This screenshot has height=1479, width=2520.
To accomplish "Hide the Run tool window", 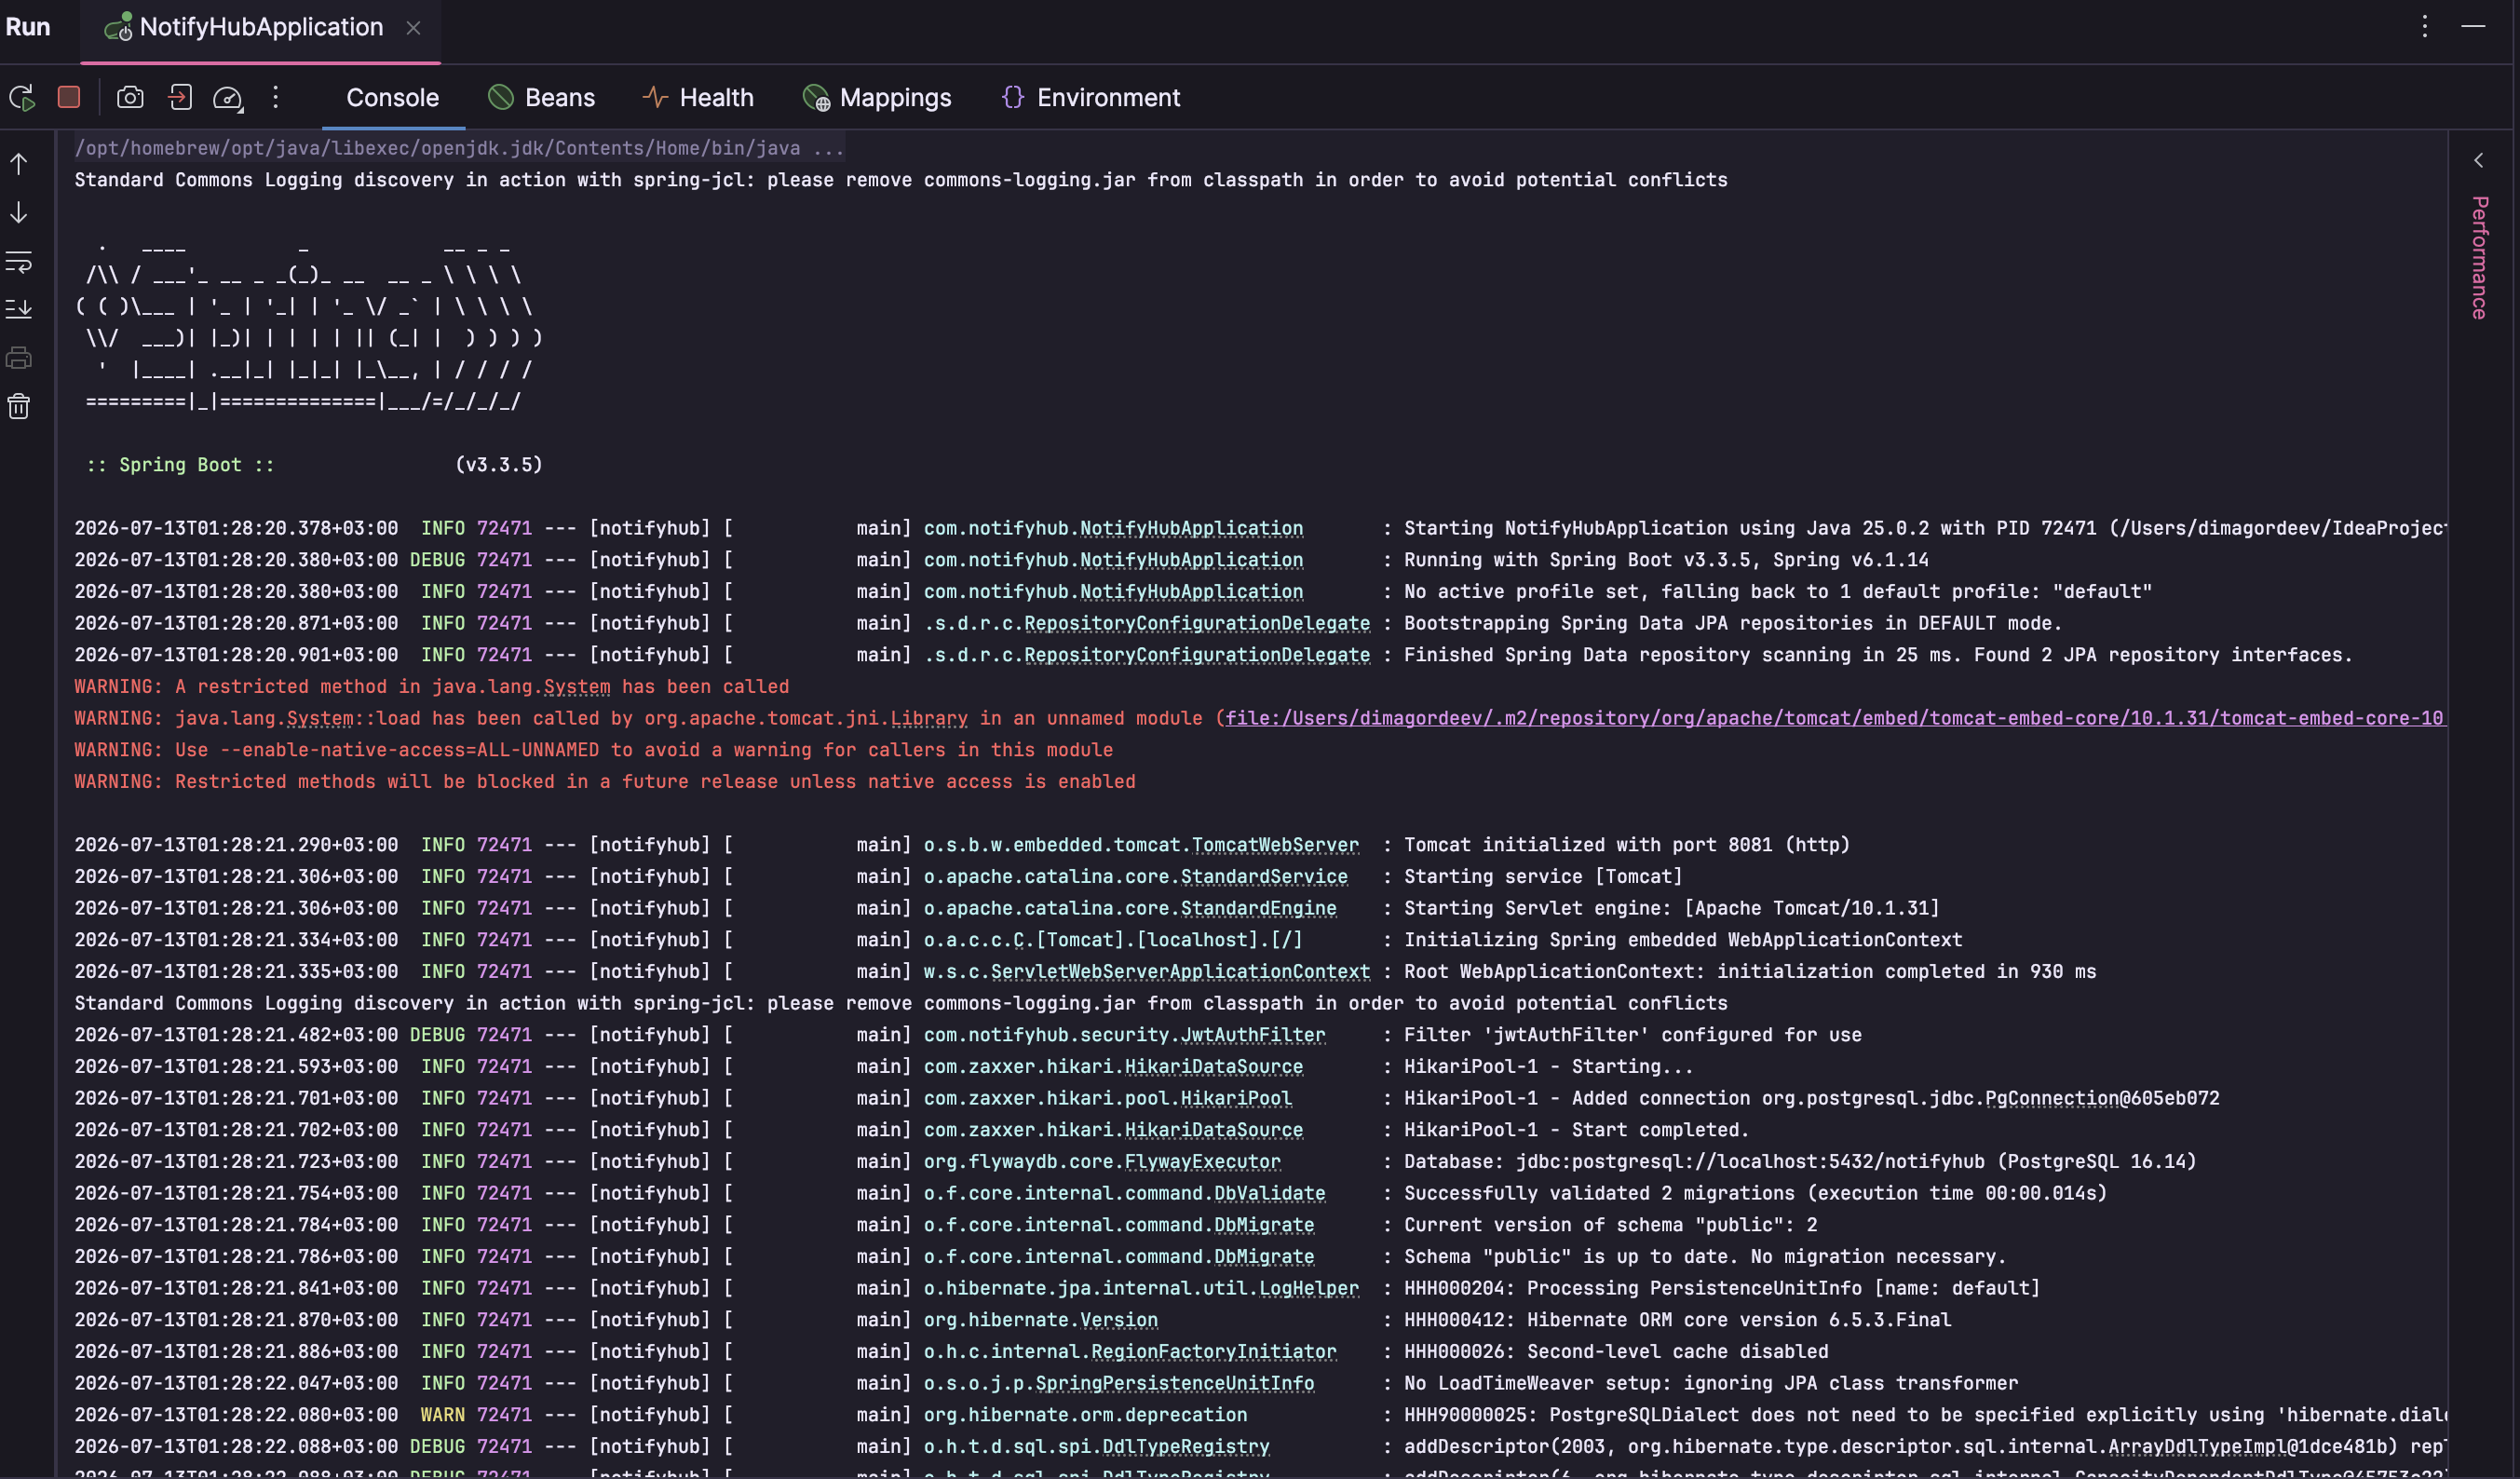I will click(x=2473, y=26).
